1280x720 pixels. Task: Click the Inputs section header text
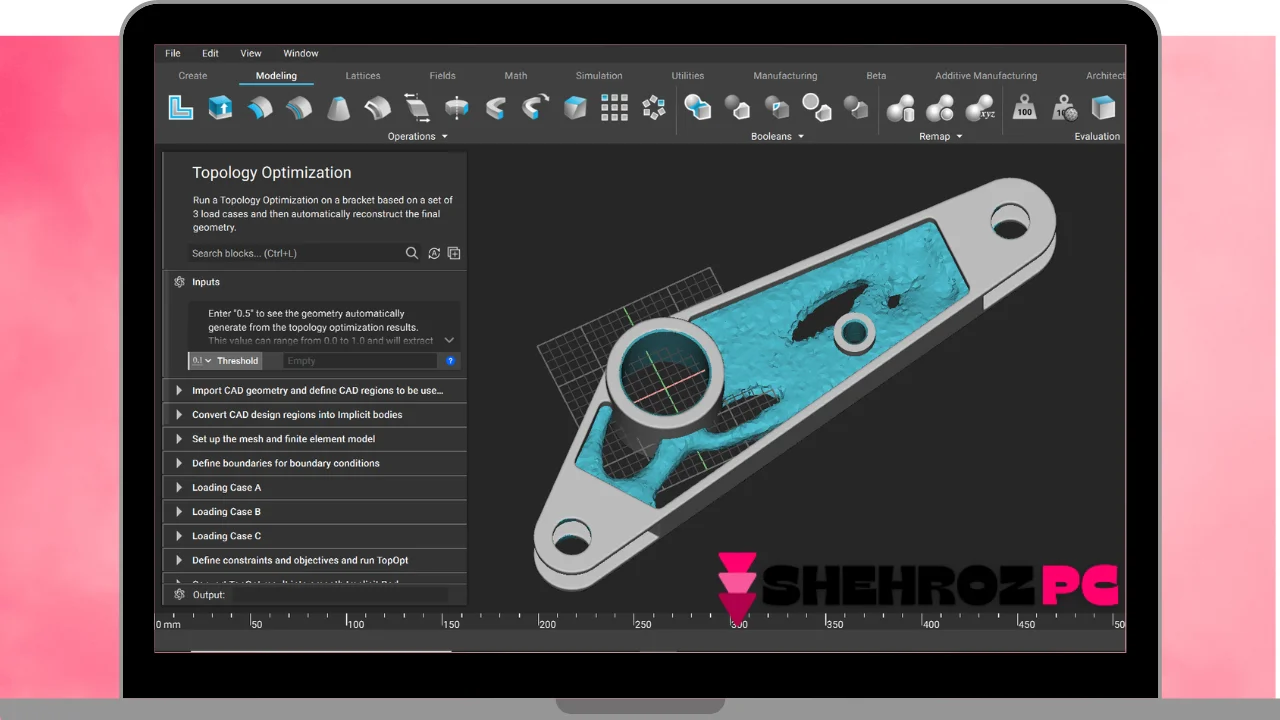click(x=206, y=282)
